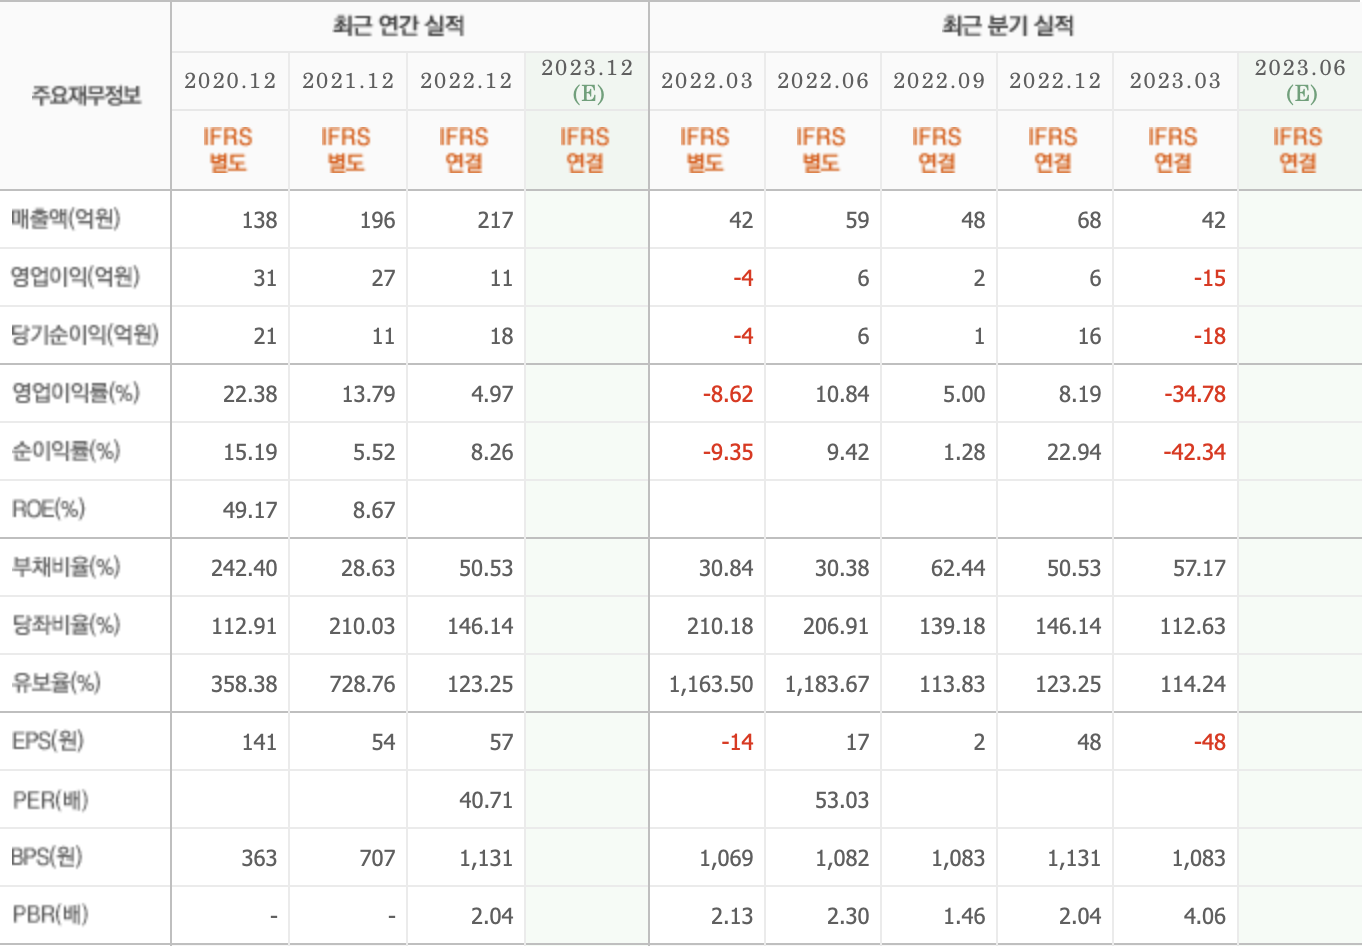Click the '유보율(%)' row label

point(56,683)
